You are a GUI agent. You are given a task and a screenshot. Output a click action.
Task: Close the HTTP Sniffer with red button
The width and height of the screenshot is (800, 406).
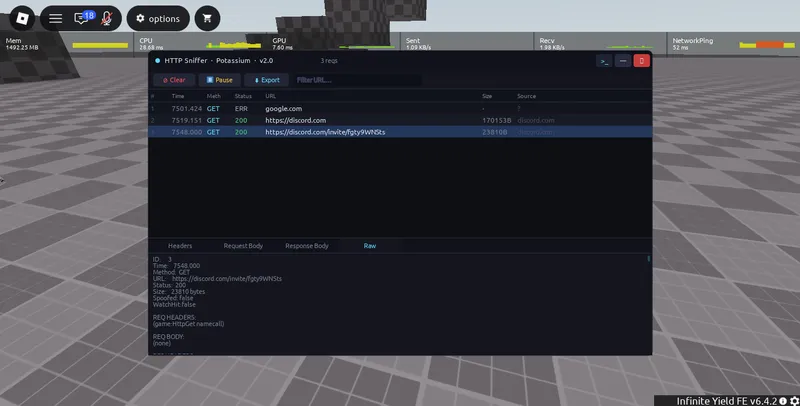[642, 61]
